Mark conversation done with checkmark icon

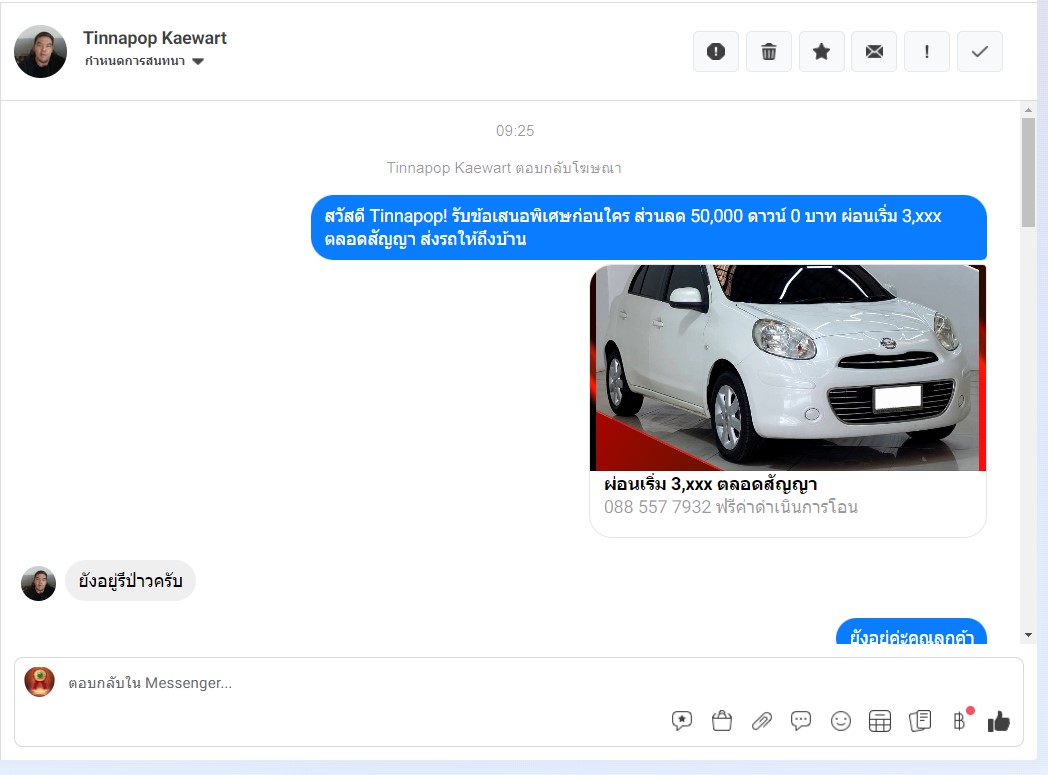pyautogui.click(x=980, y=51)
